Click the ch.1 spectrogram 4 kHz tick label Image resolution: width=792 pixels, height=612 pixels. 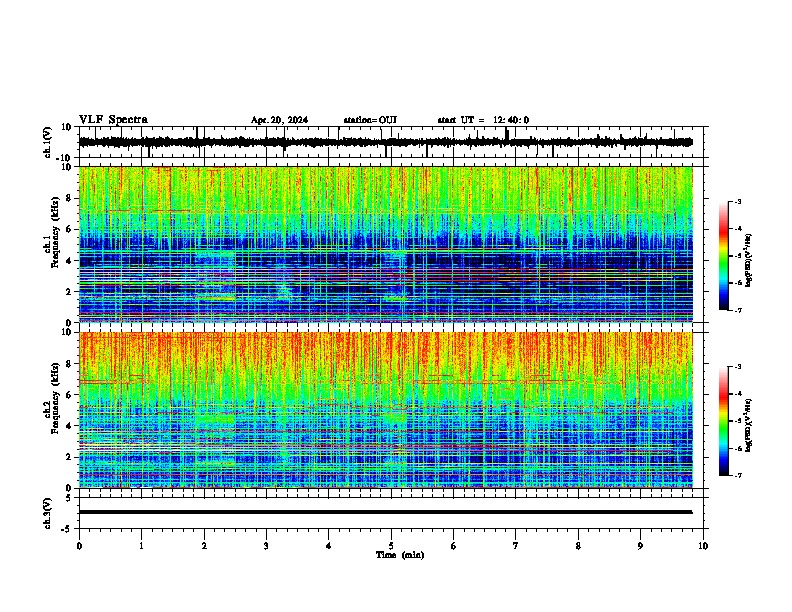click(69, 261)
